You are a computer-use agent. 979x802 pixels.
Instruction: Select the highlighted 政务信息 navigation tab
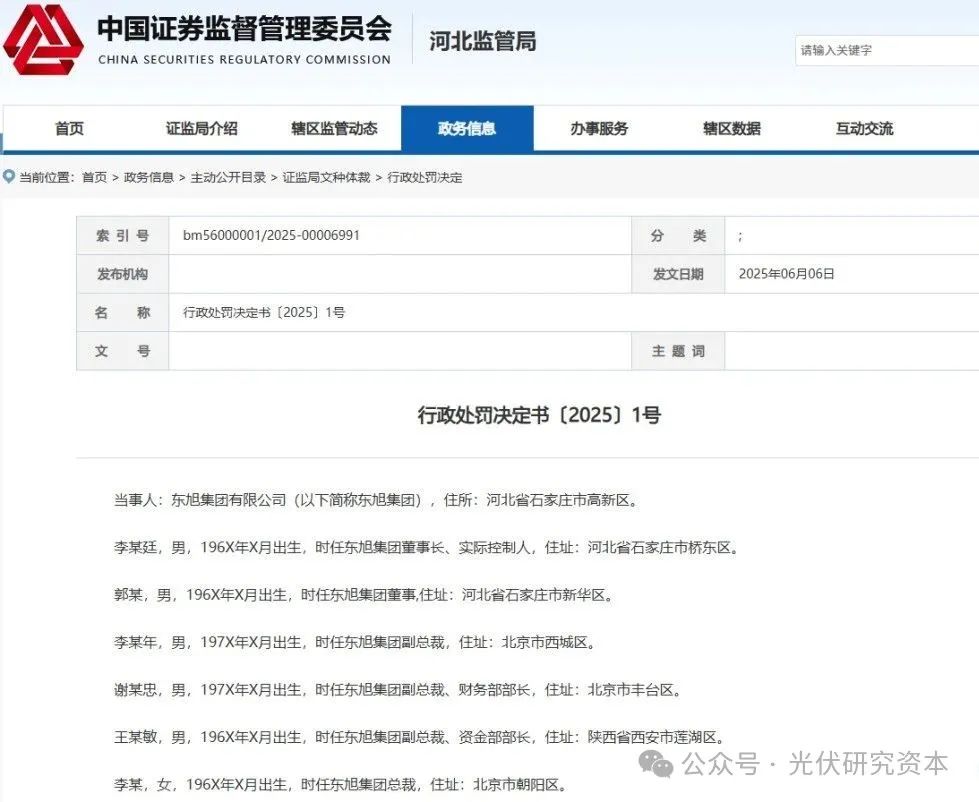[467, 129]
